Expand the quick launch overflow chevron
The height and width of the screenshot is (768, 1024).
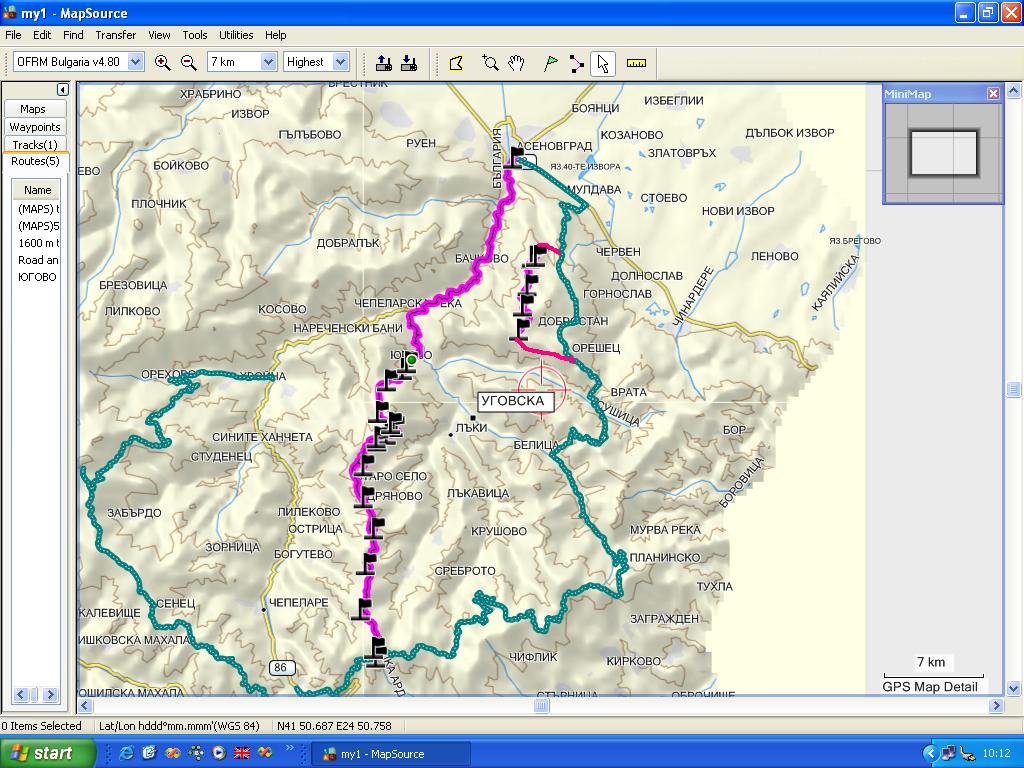[x=289, y=748]
